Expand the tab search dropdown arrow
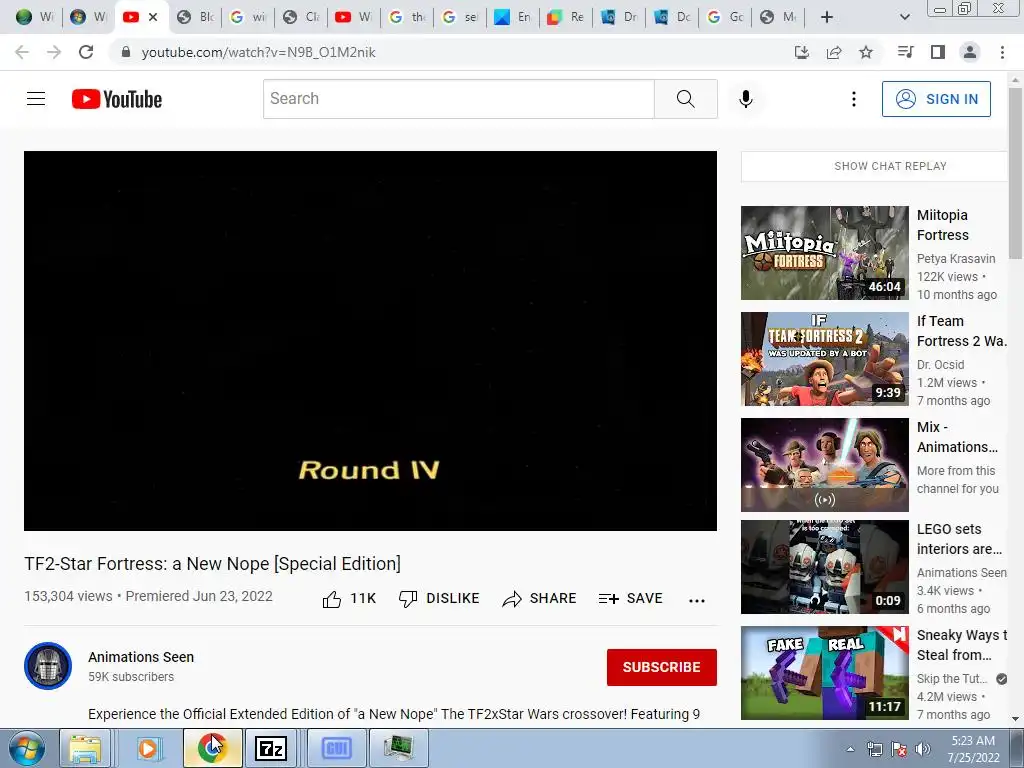 point(904,17)
